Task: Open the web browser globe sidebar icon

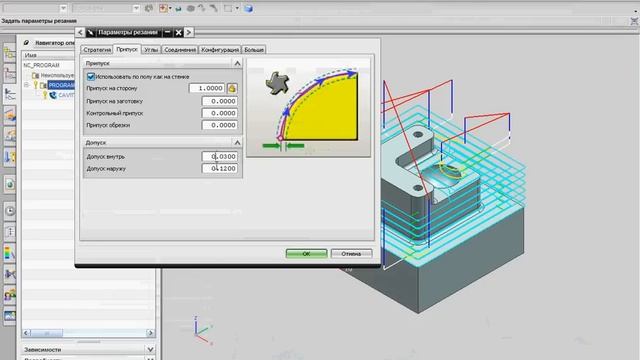Action: (x=9, y=184)
